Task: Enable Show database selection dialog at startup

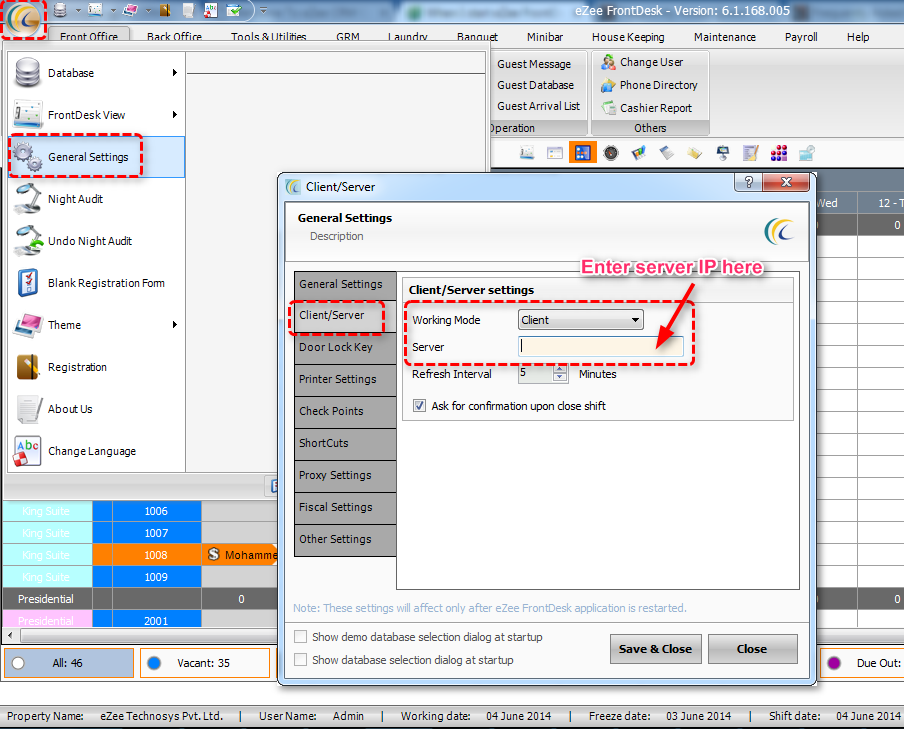Action: 300,659
